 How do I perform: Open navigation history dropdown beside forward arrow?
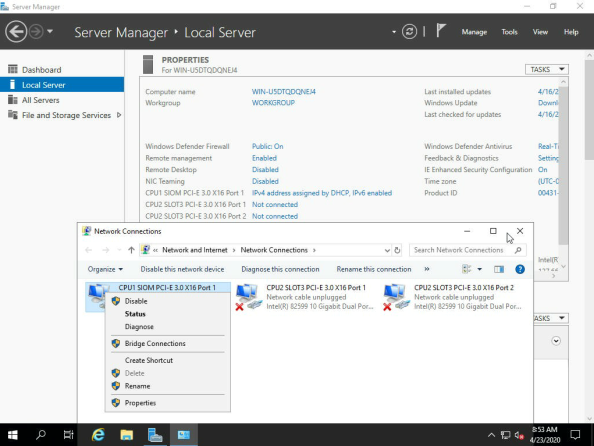tap(50, 31)
